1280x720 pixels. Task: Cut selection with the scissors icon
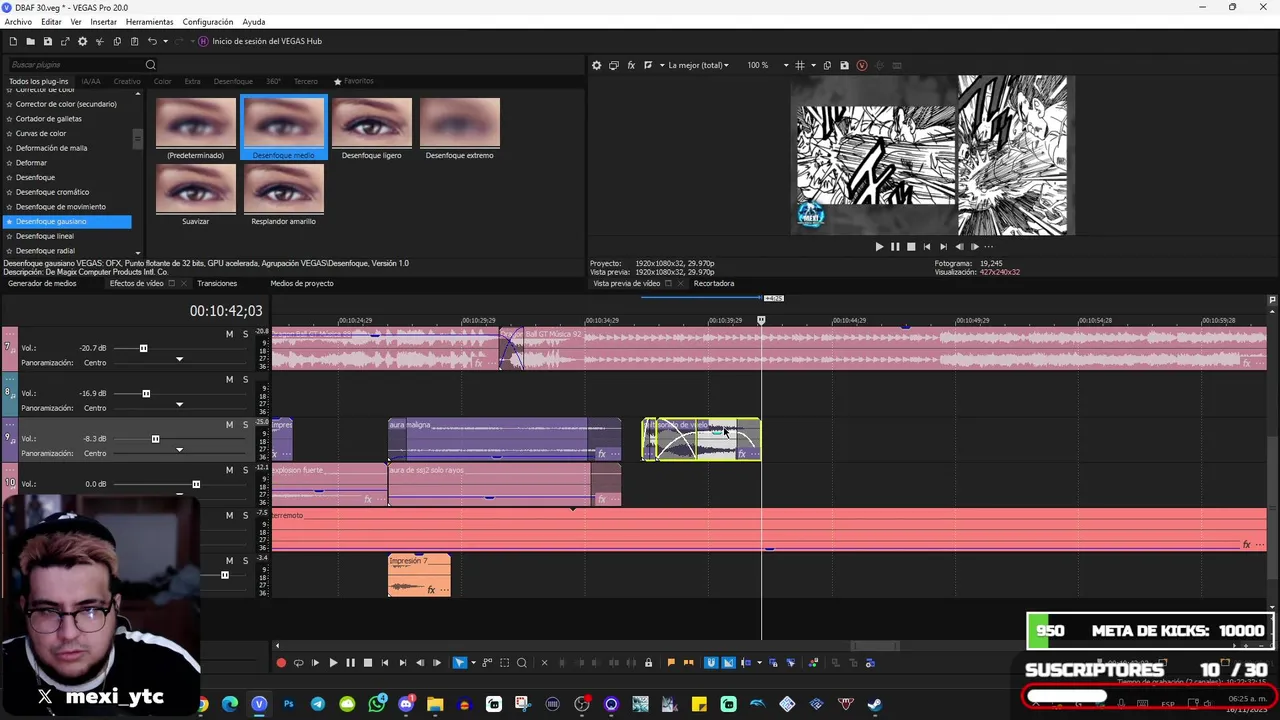(x=99, y=41)
